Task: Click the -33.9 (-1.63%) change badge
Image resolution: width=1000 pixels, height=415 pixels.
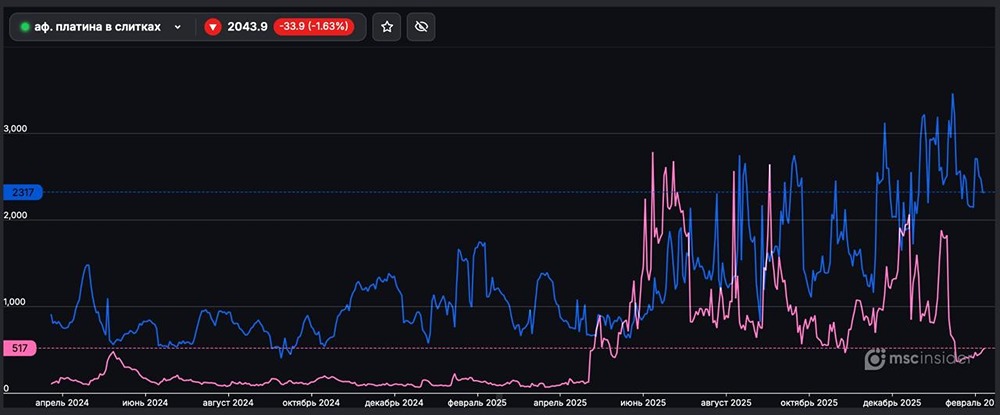Action: pos(314,27)
